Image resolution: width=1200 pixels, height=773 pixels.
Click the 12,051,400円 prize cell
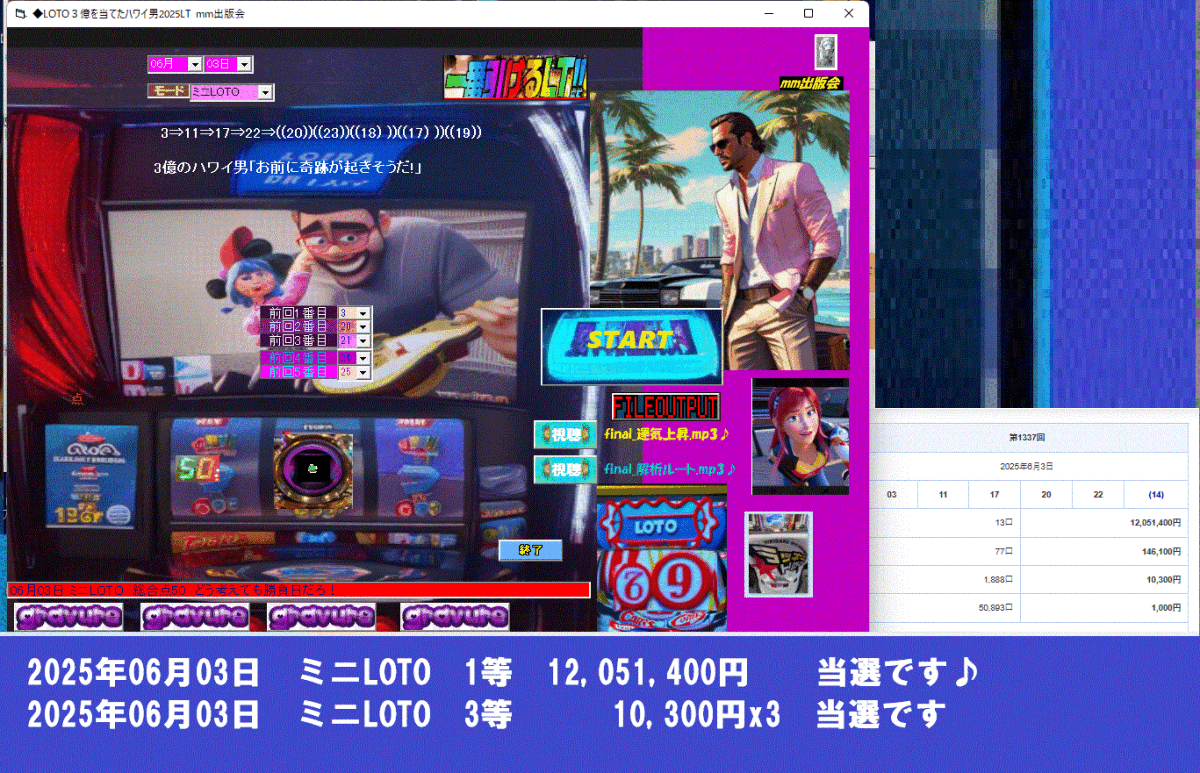click(x=1104, y=523)
